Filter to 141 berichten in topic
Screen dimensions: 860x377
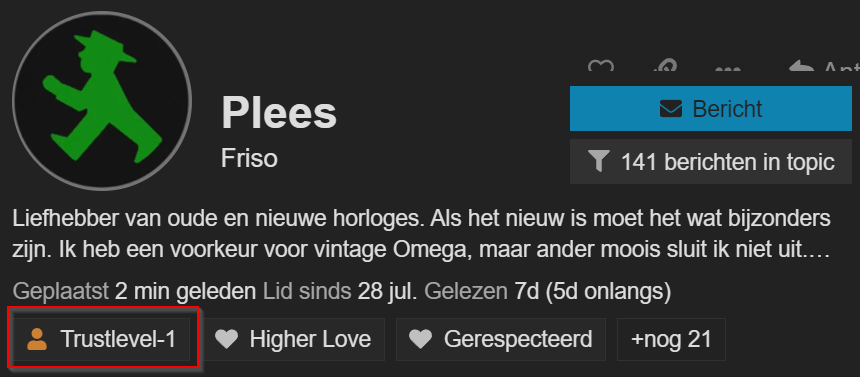pyautogui.click(x=710, y=162)
